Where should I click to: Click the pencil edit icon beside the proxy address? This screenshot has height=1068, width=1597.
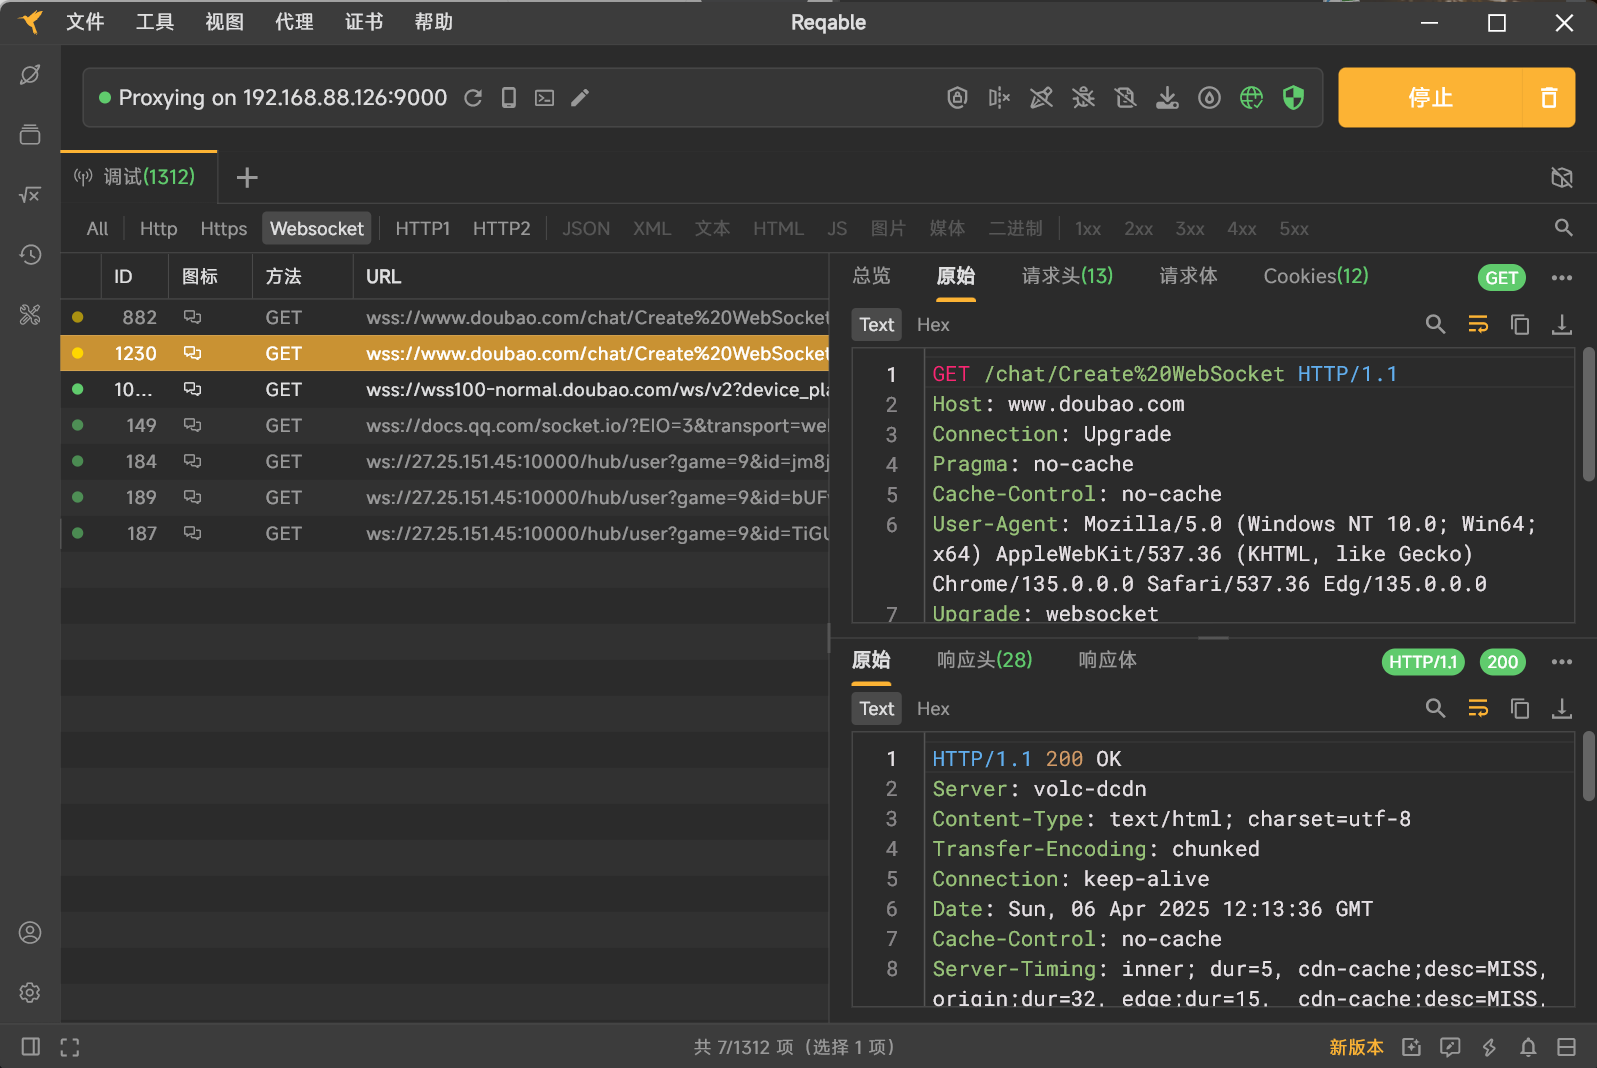580,98
